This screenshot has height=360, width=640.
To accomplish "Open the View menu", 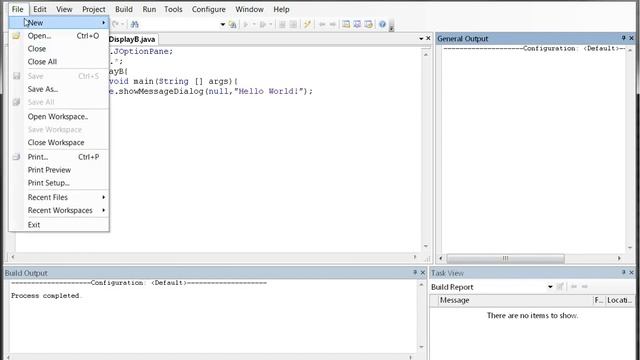I will point(64,9).
